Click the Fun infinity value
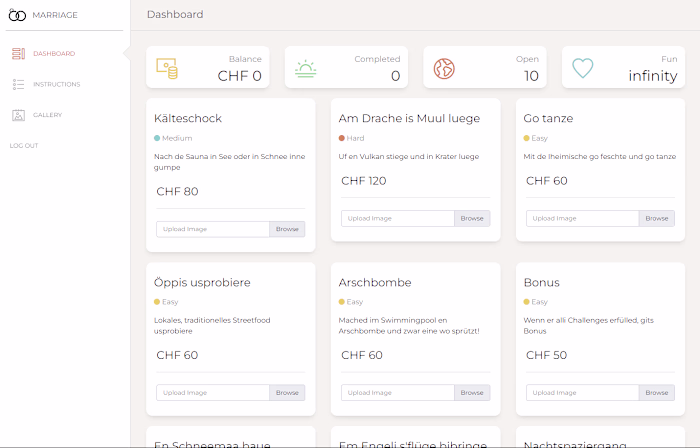700x448 pixels. [x=653, y=76]
